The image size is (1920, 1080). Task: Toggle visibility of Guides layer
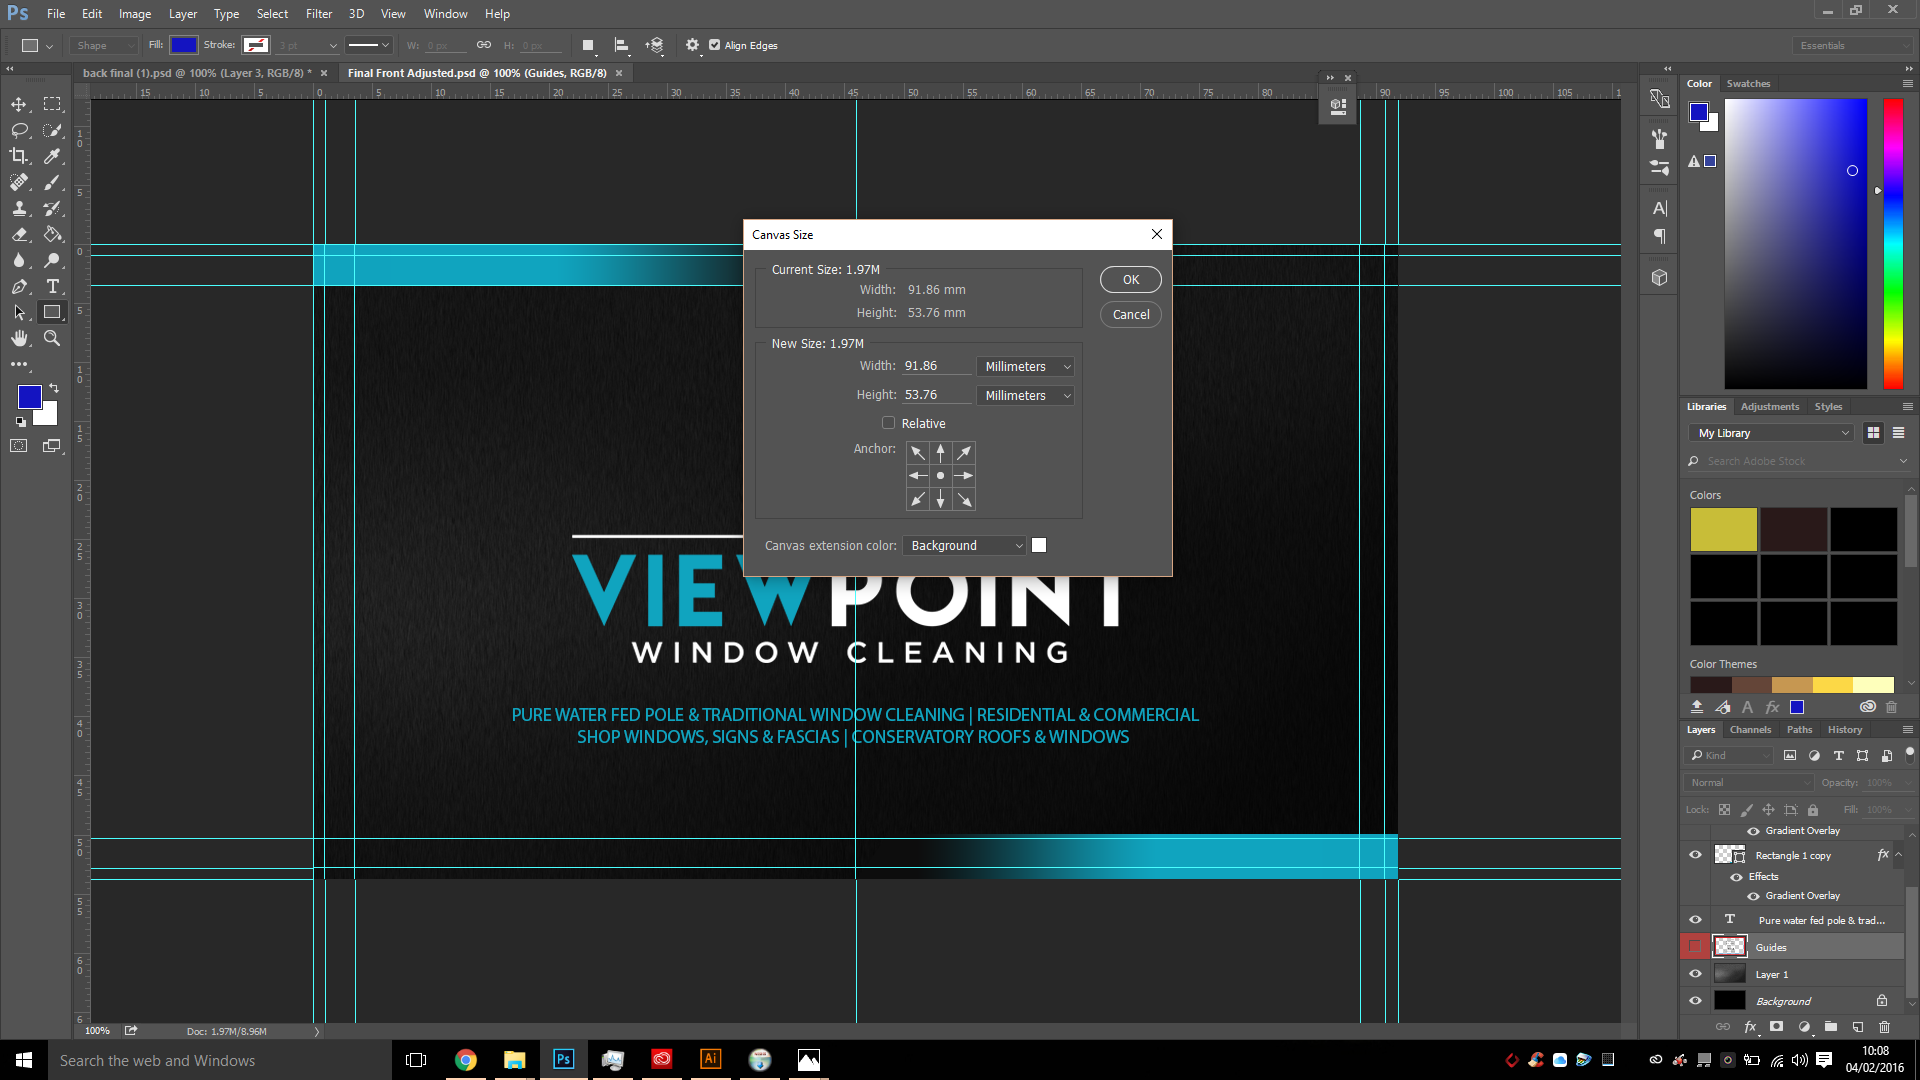pos(1696,947)
